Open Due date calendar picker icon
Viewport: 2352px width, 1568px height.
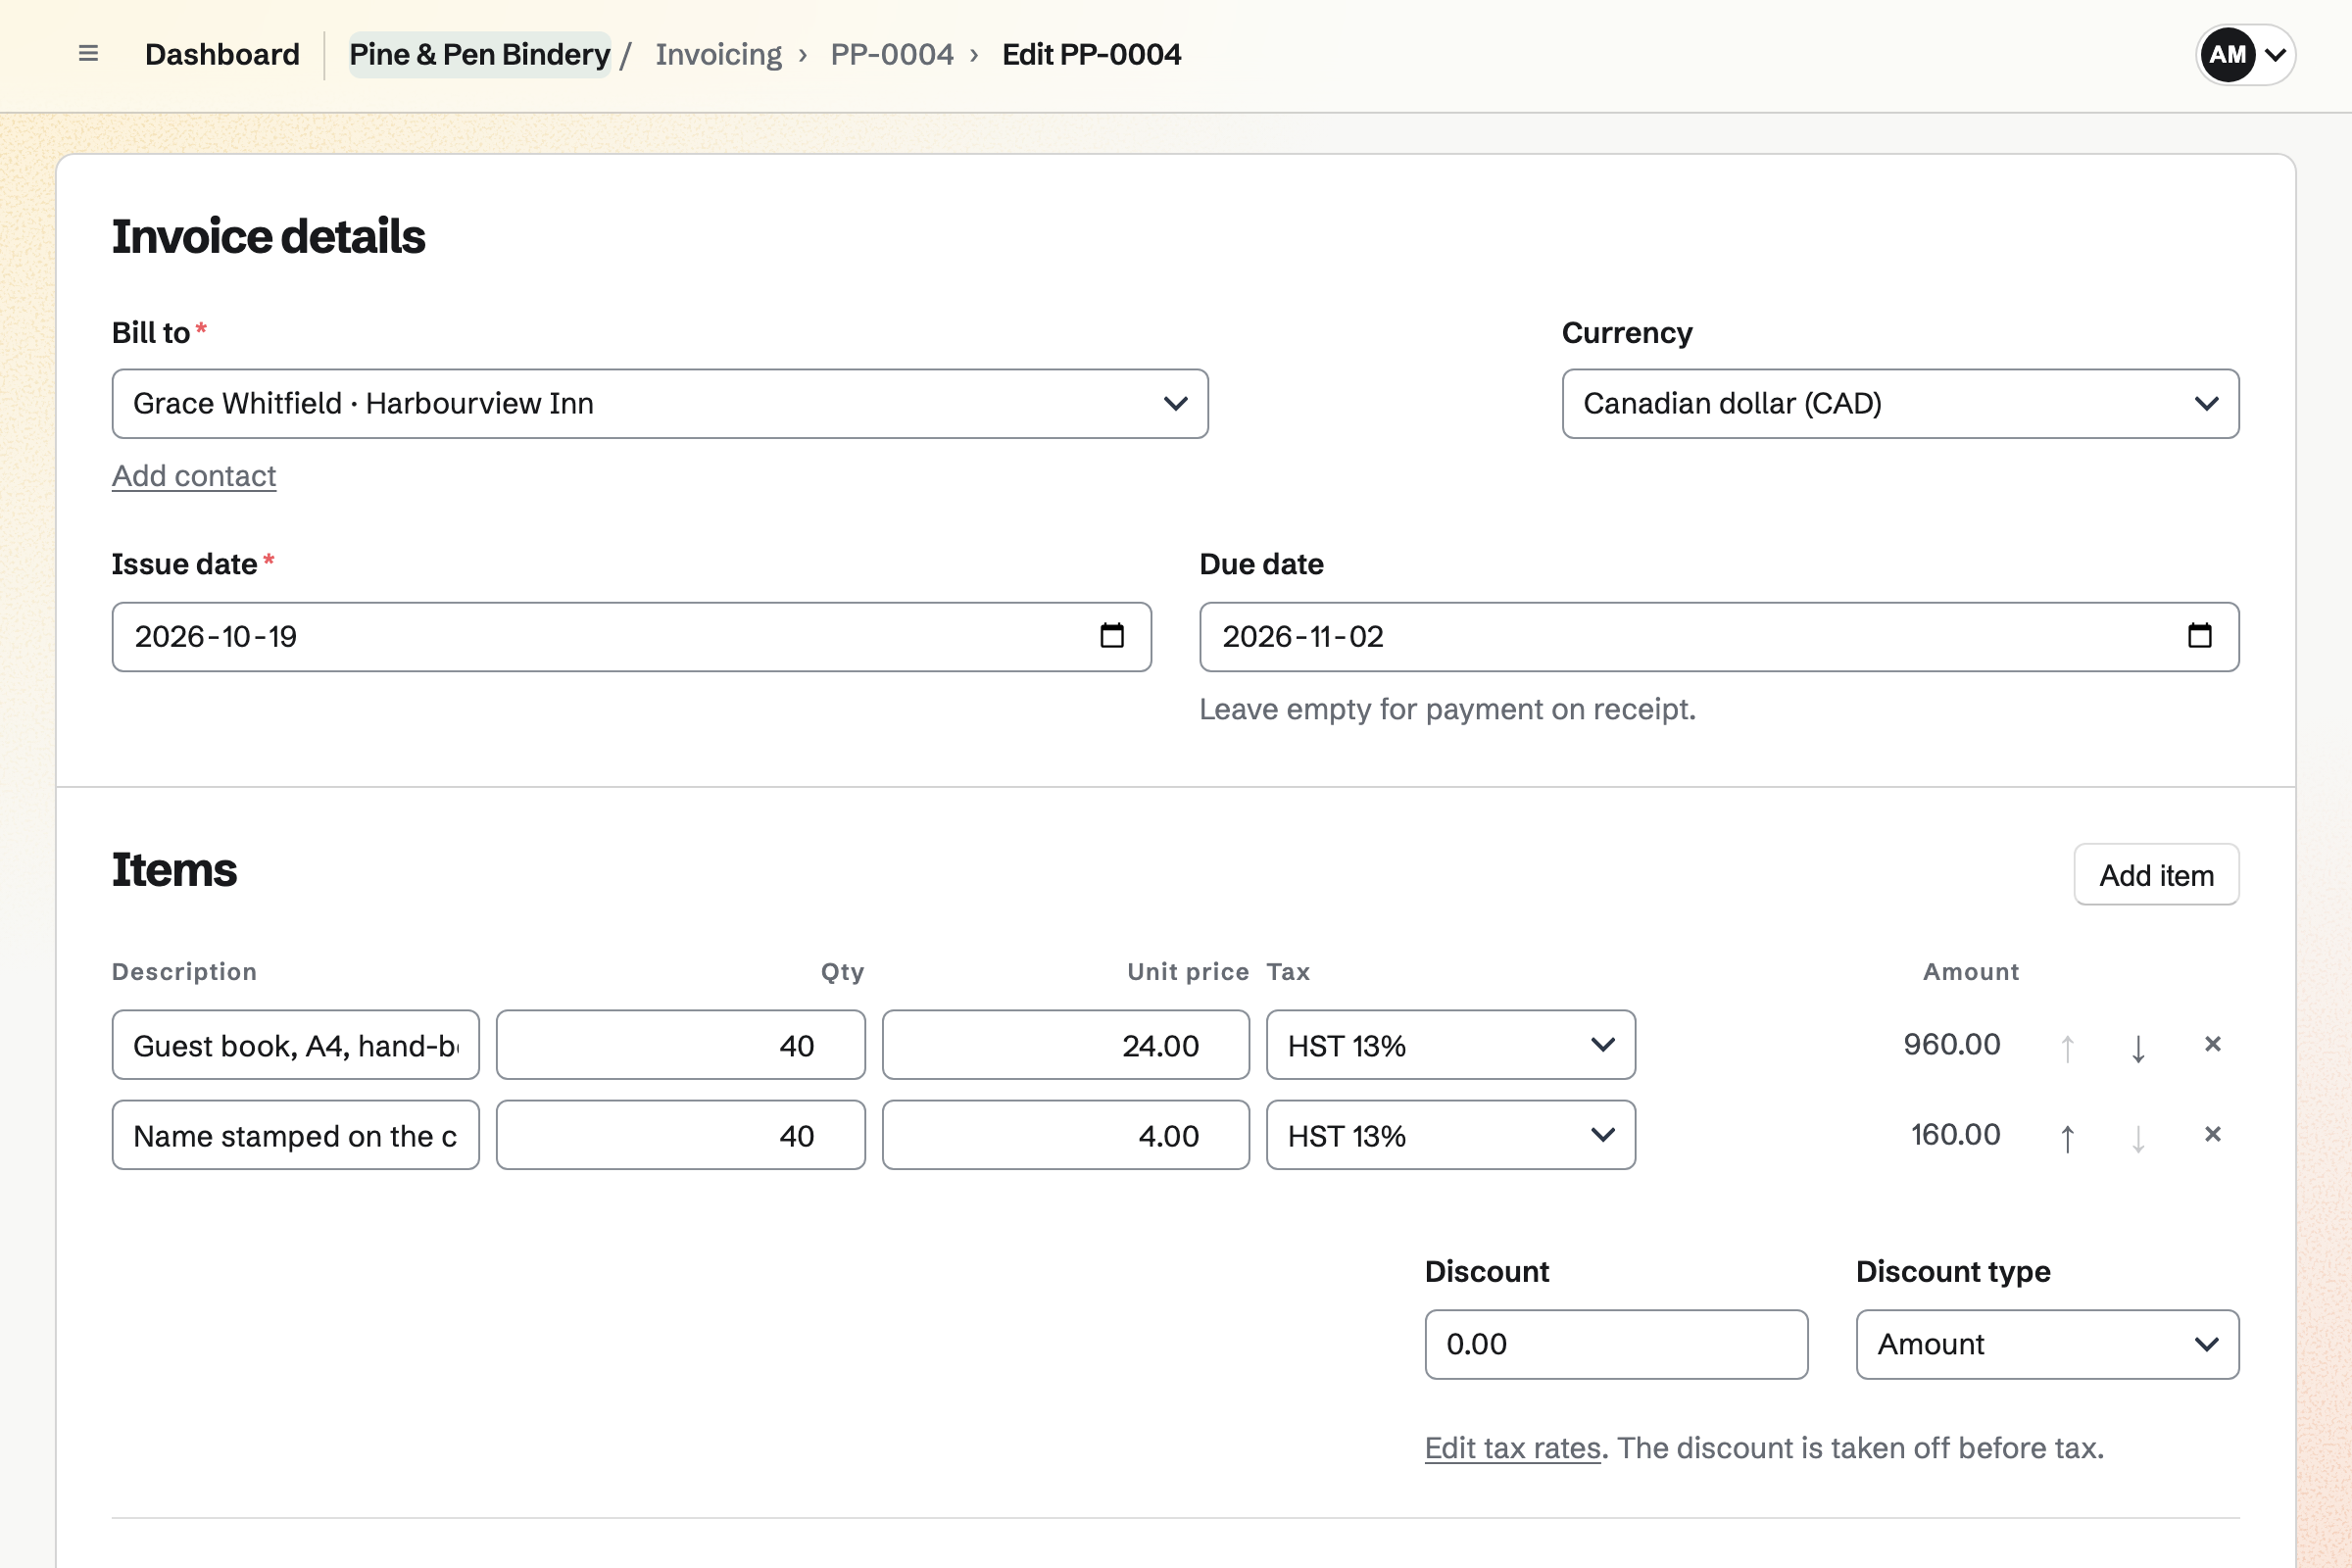(x=2199, y=636)
